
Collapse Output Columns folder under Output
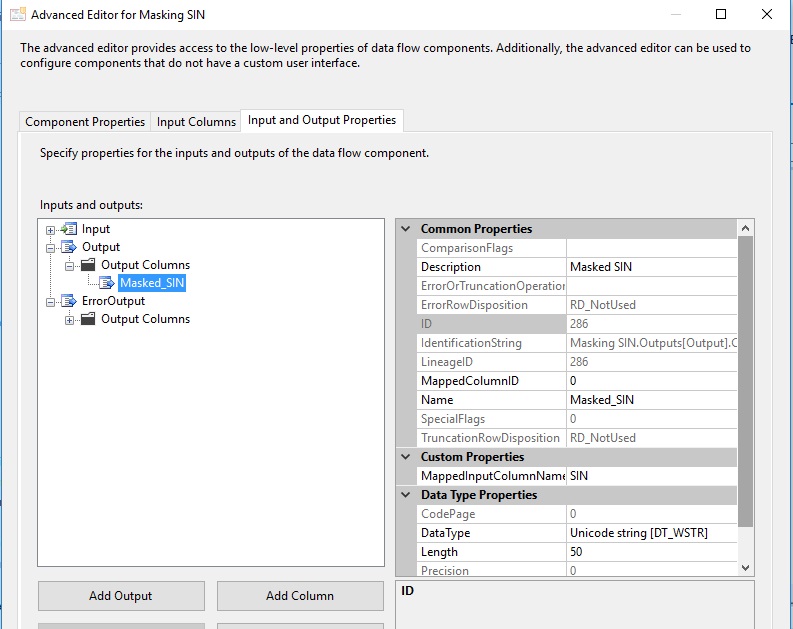[69, 266]
